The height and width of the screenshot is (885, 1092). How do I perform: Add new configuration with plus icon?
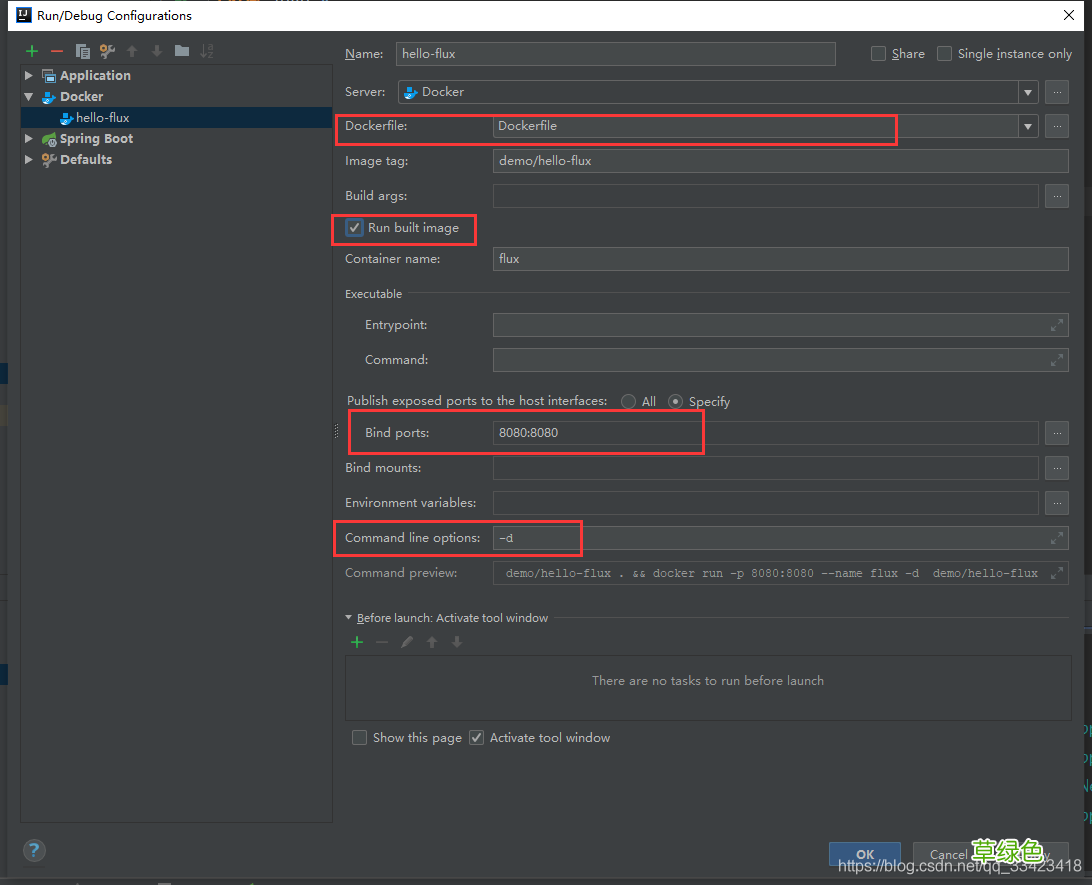[32, 51]
